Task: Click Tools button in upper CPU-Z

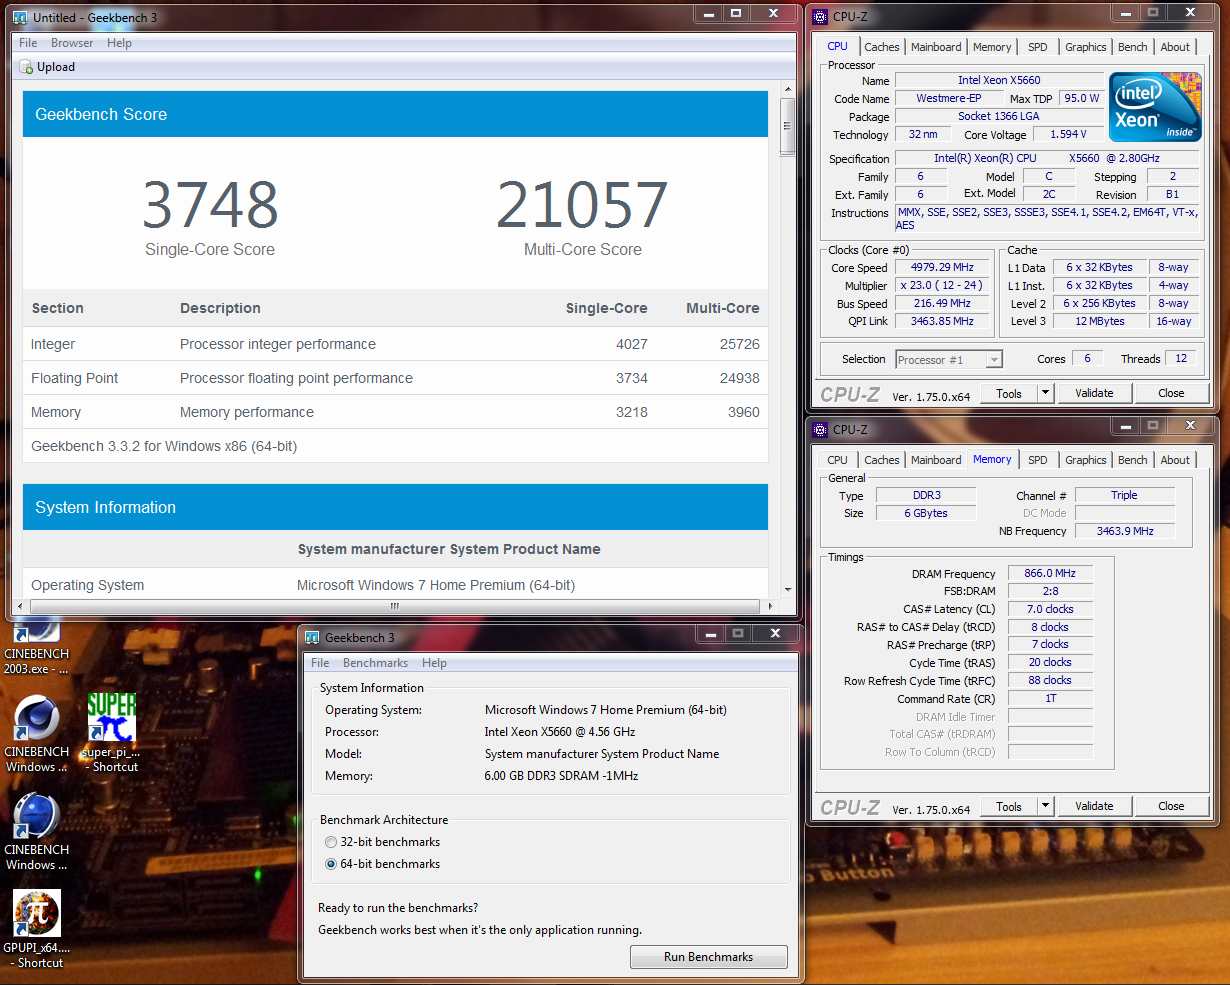Action: (x=1009, y=393)
